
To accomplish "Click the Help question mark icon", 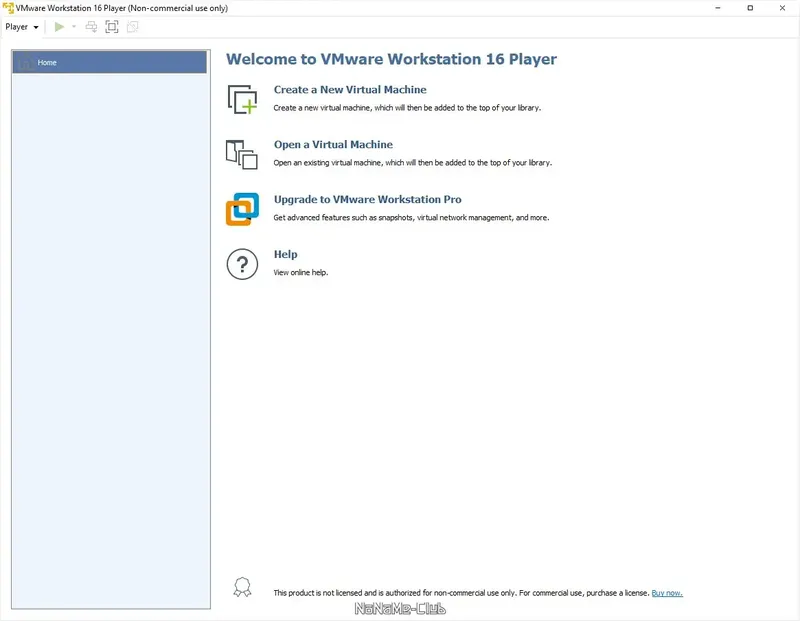I will coord(242,264).
